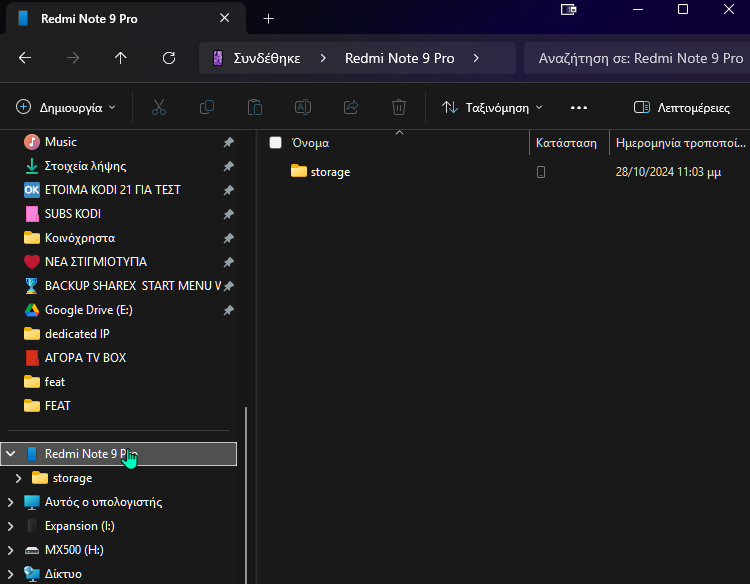Unpin Music from quick access
750x584 pixels.
[x=229, y=142]
